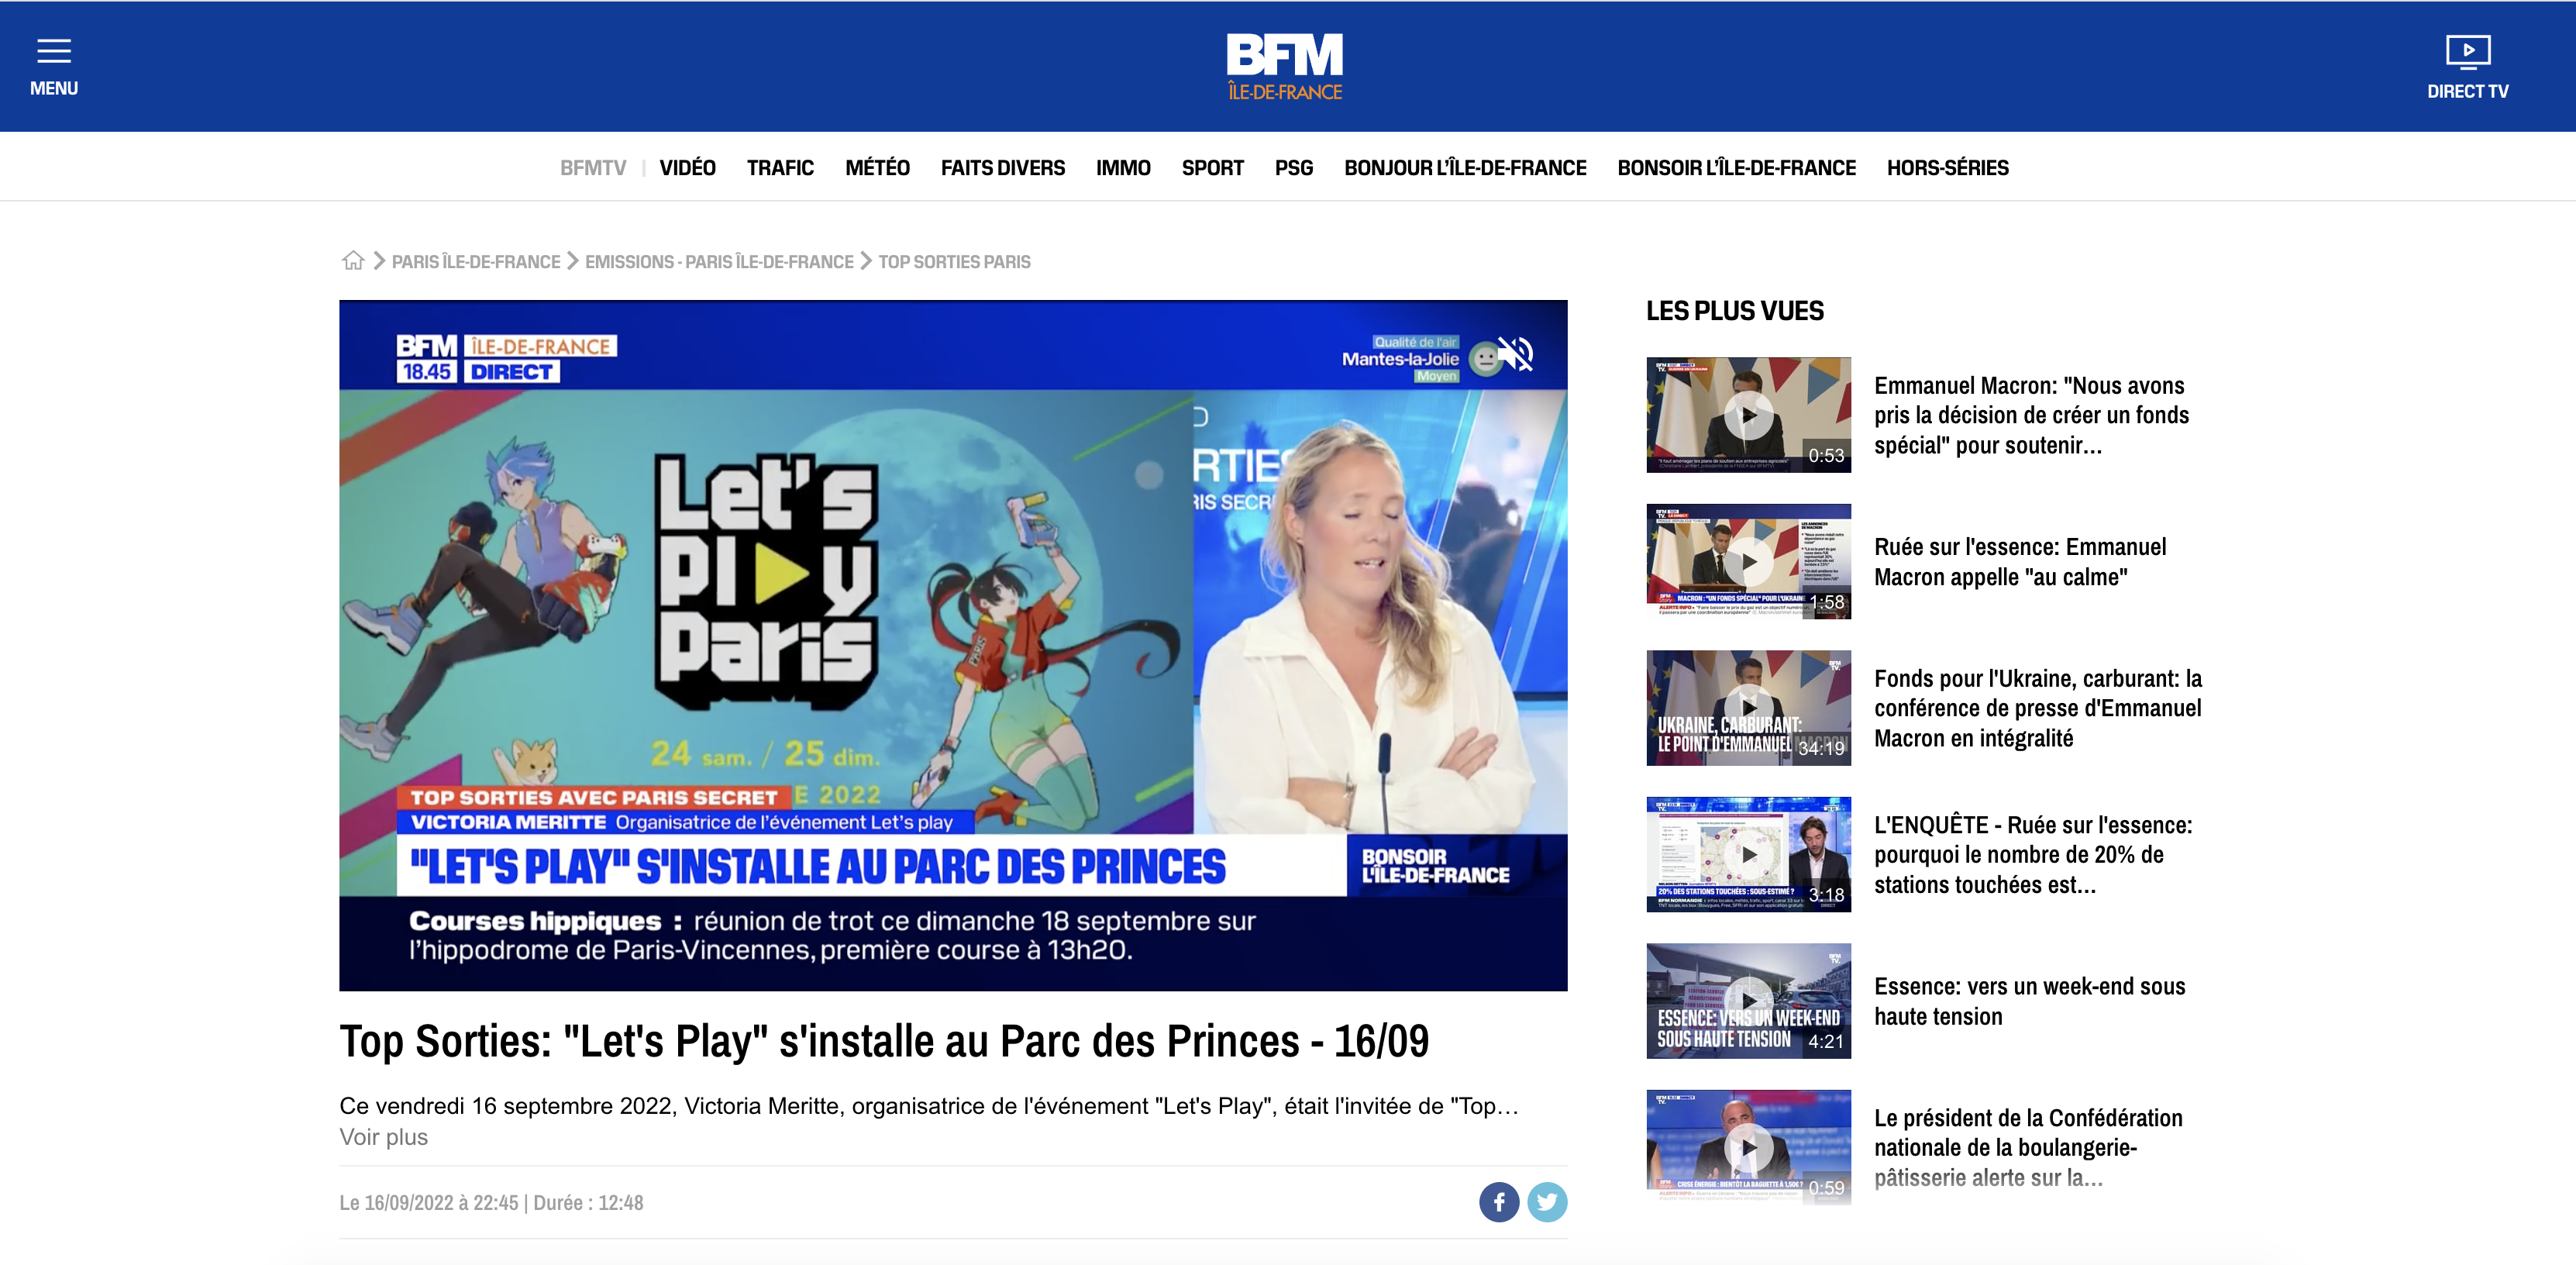Open the 'Essence: vers un week-end sous haute tension' article
The image size is (2576, 1265).
[x=2029, y=1001]
